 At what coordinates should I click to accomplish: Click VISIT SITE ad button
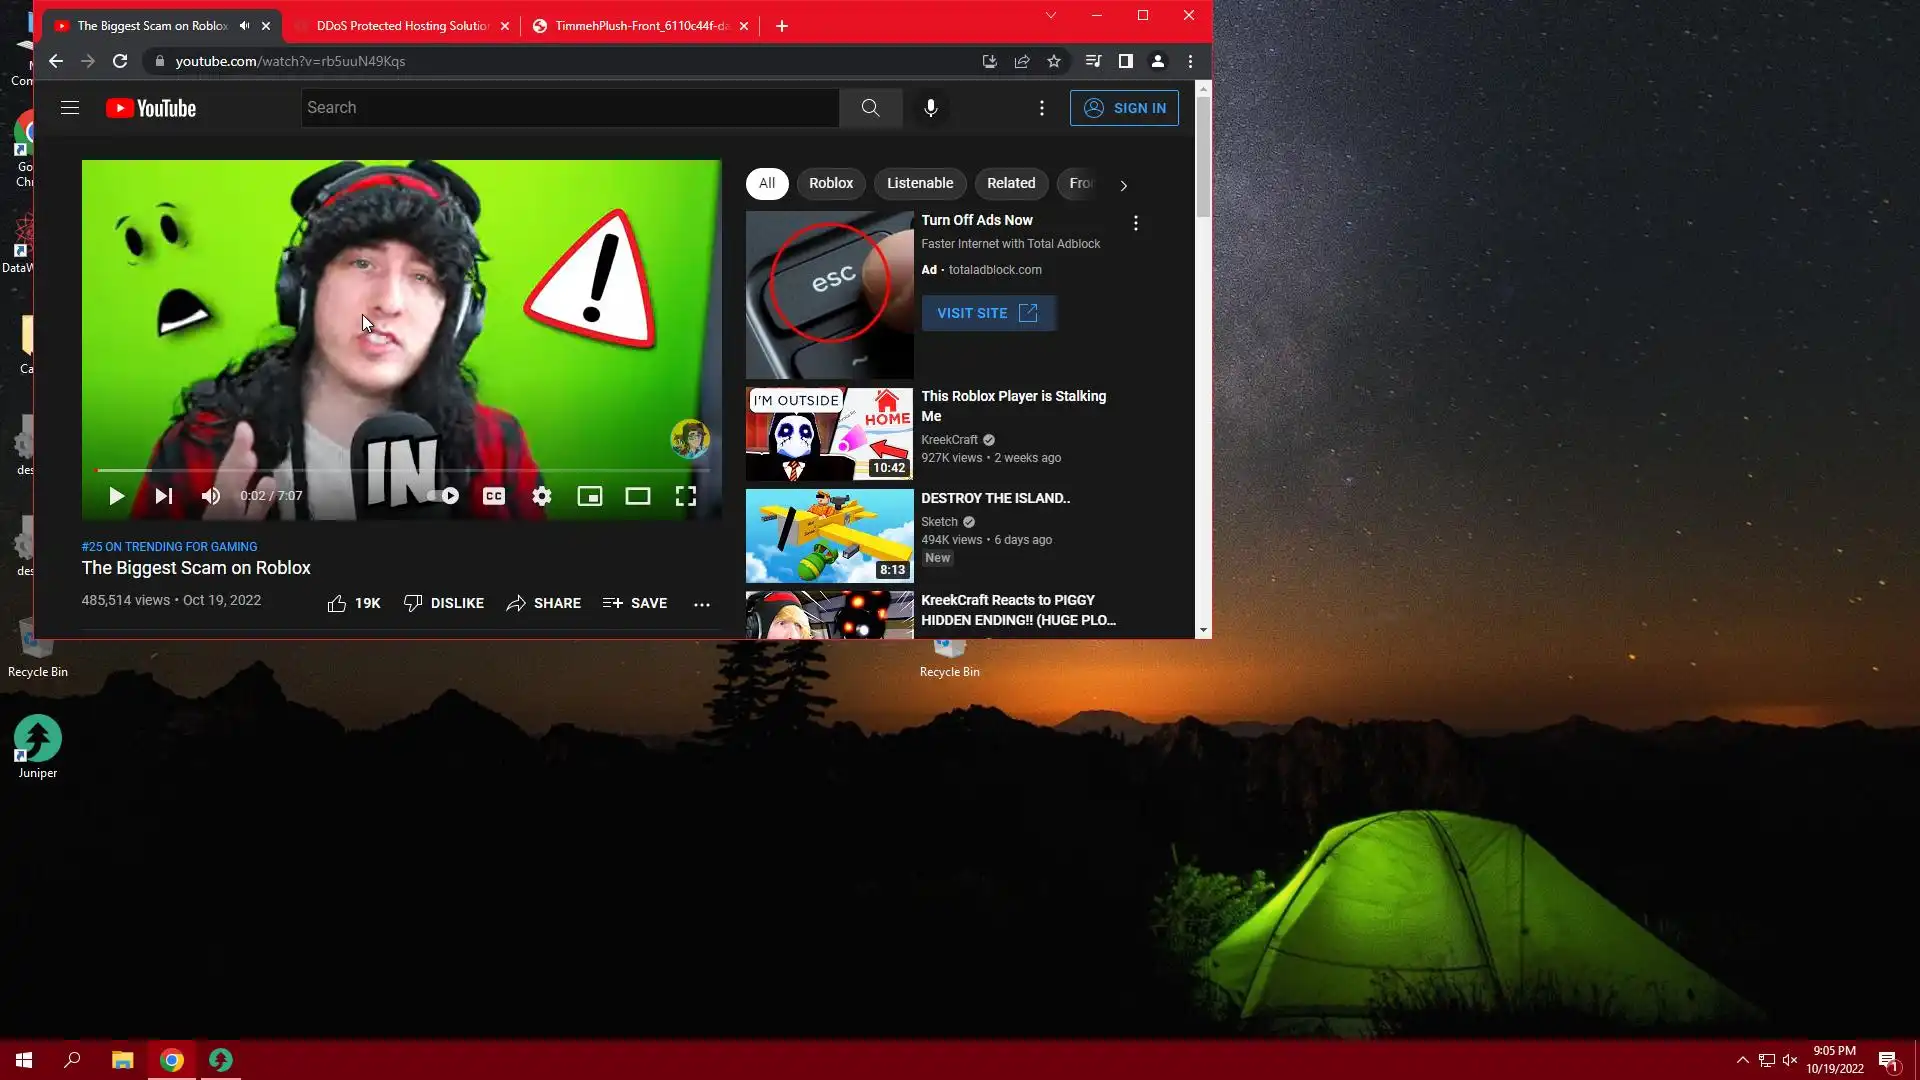987,313
